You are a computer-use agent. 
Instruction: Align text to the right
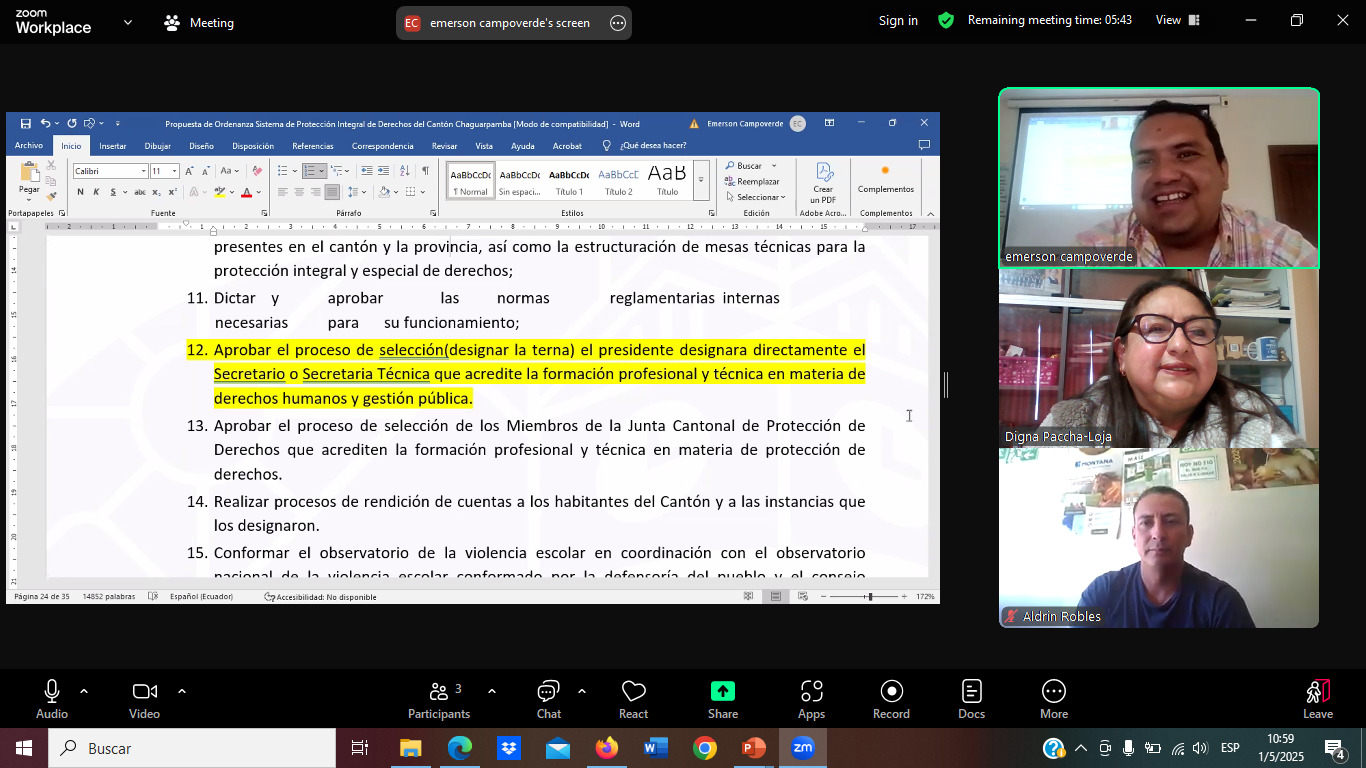point(316,192)
